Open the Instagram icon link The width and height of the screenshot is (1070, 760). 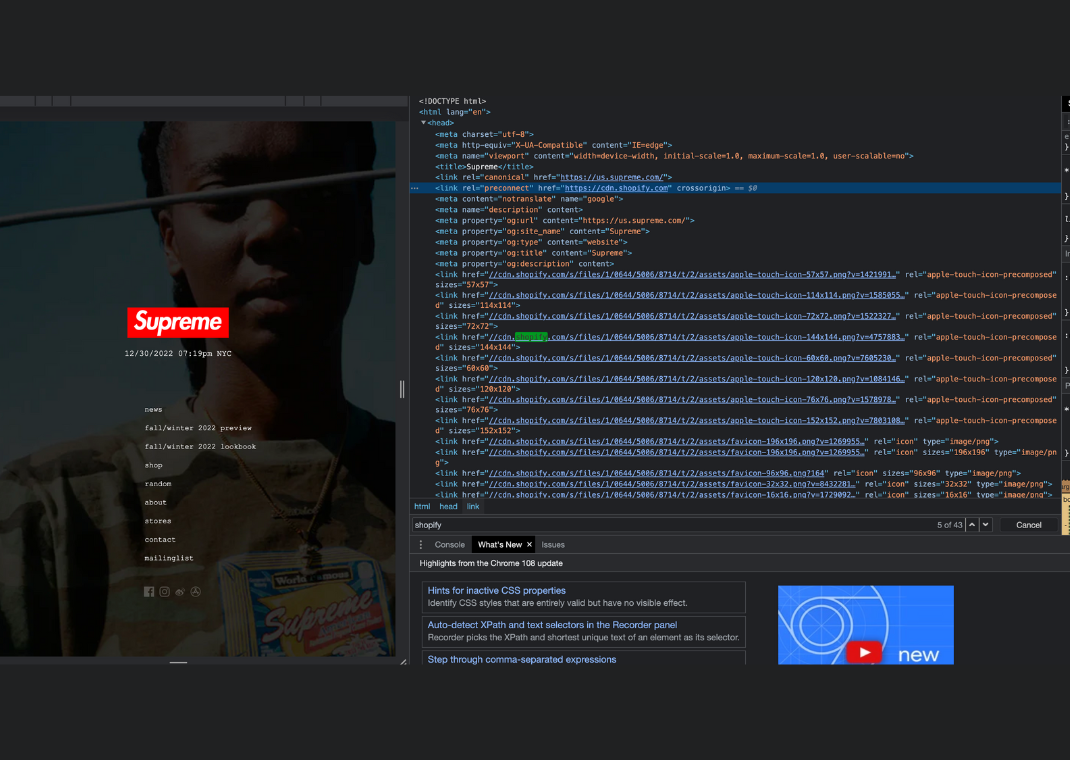pos(164,591)
